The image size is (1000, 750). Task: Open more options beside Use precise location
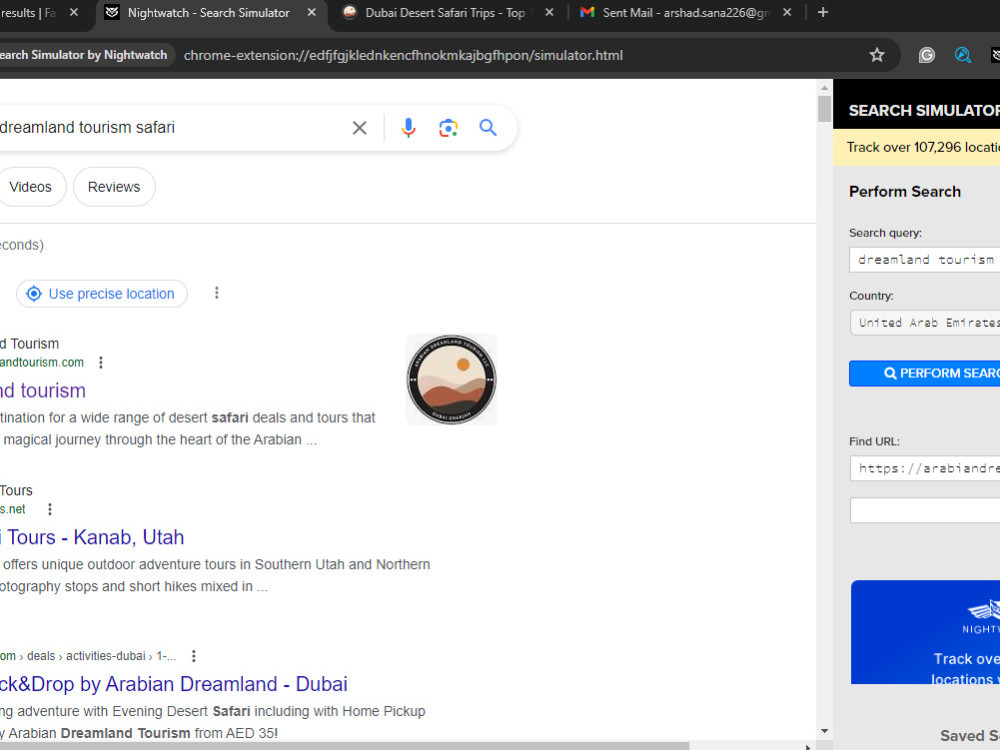(x=217, y=293)
